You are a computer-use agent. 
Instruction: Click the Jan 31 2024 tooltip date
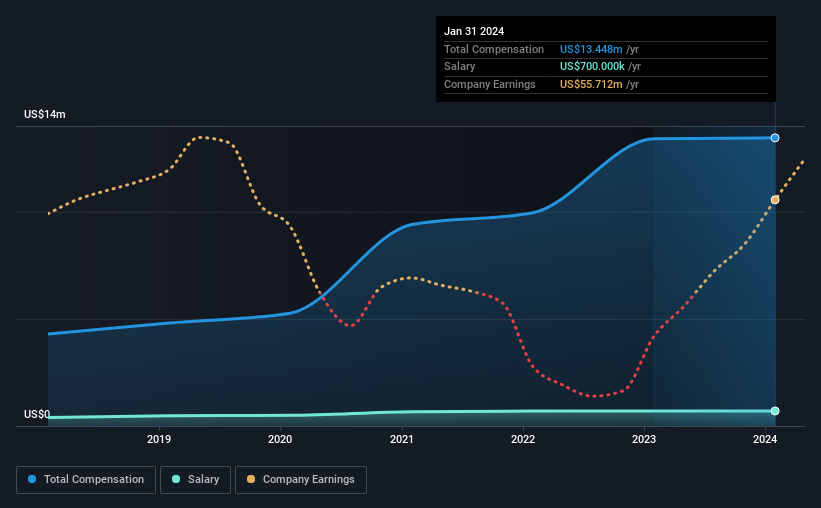(474, 31)
